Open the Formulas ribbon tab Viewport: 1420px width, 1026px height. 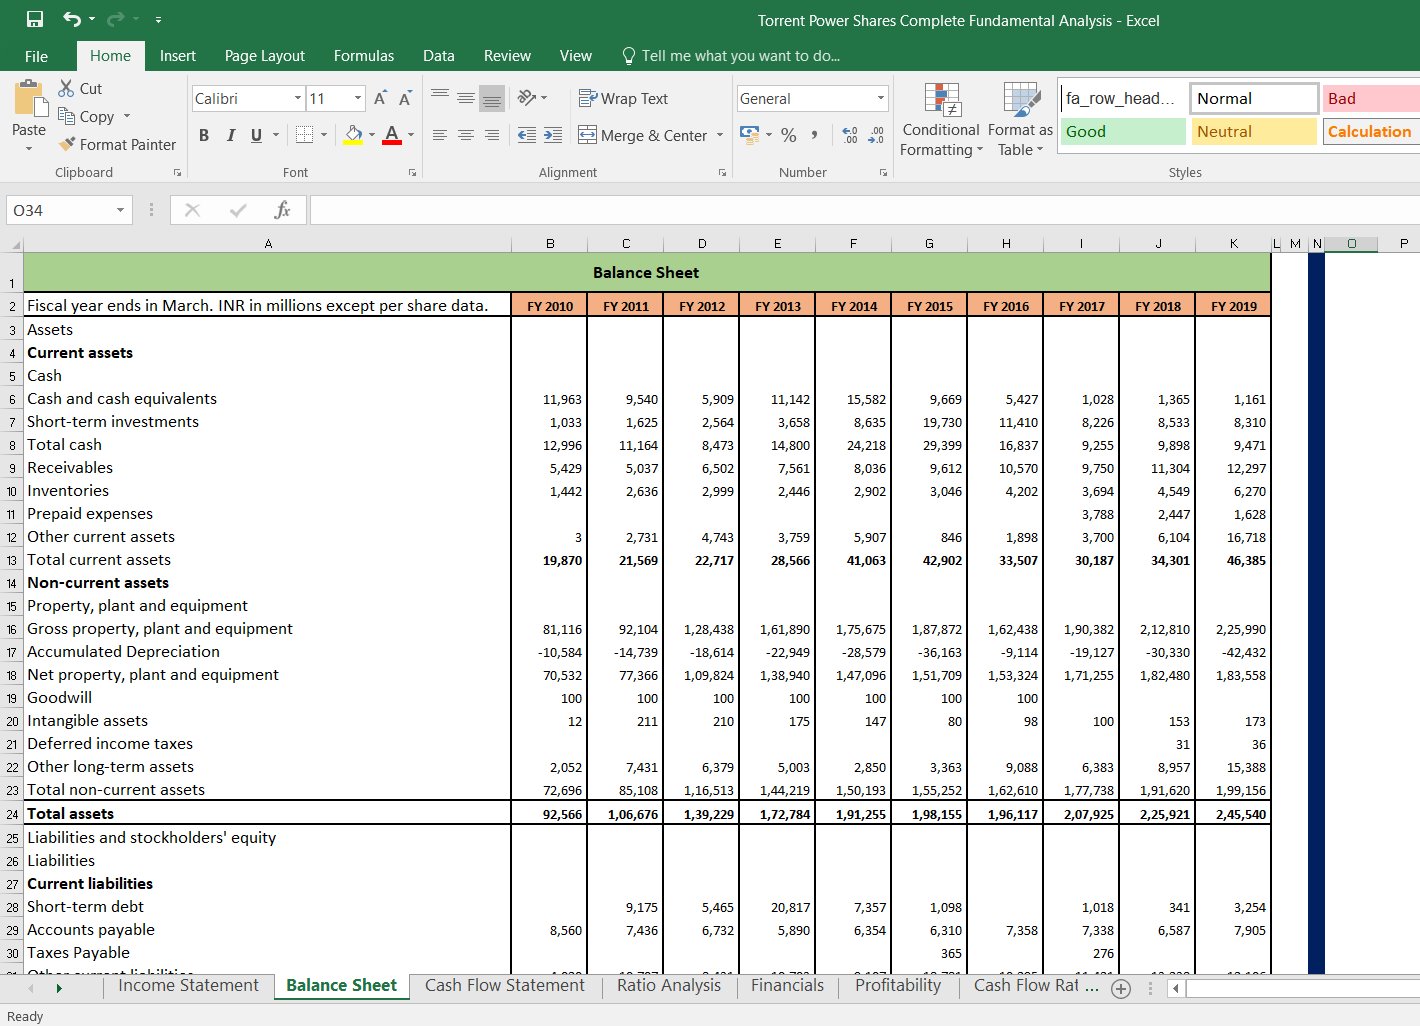click(364, 56)
